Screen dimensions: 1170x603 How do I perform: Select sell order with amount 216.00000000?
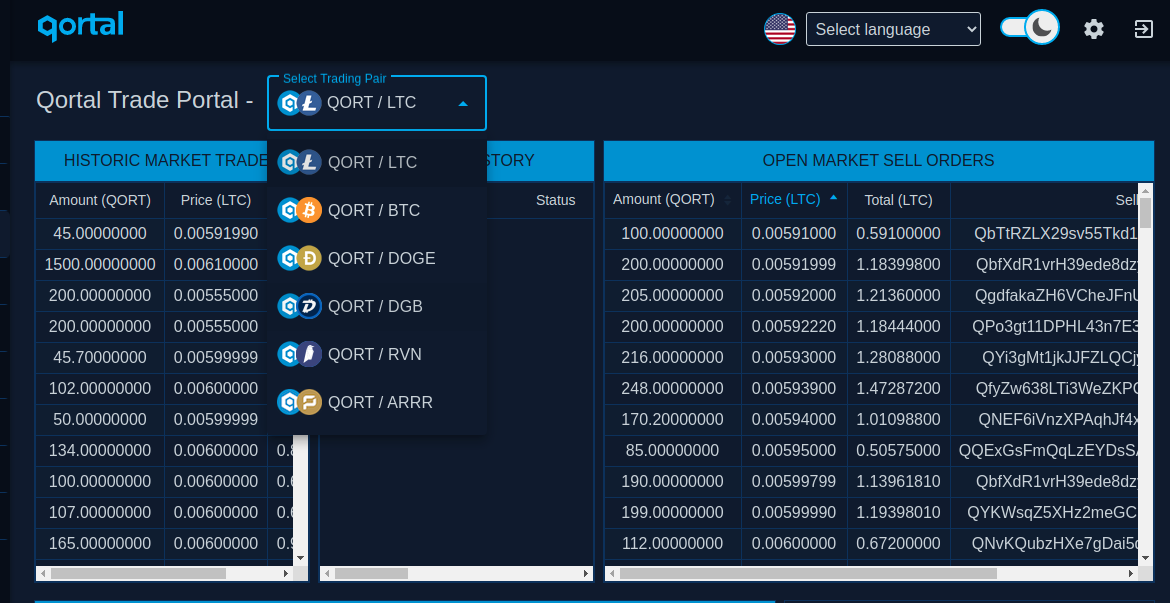(872, 357)
